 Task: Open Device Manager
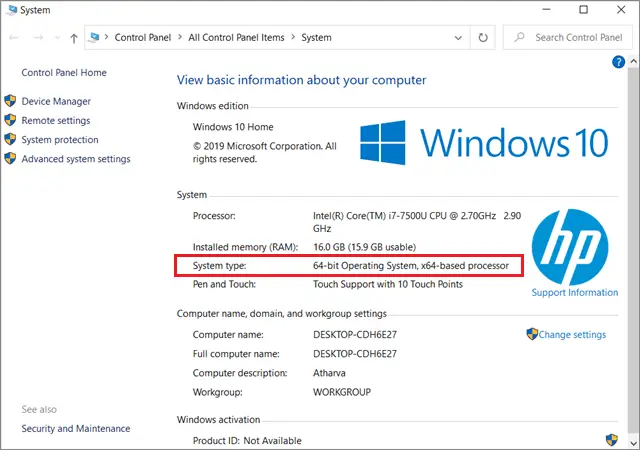pos(56,101)
